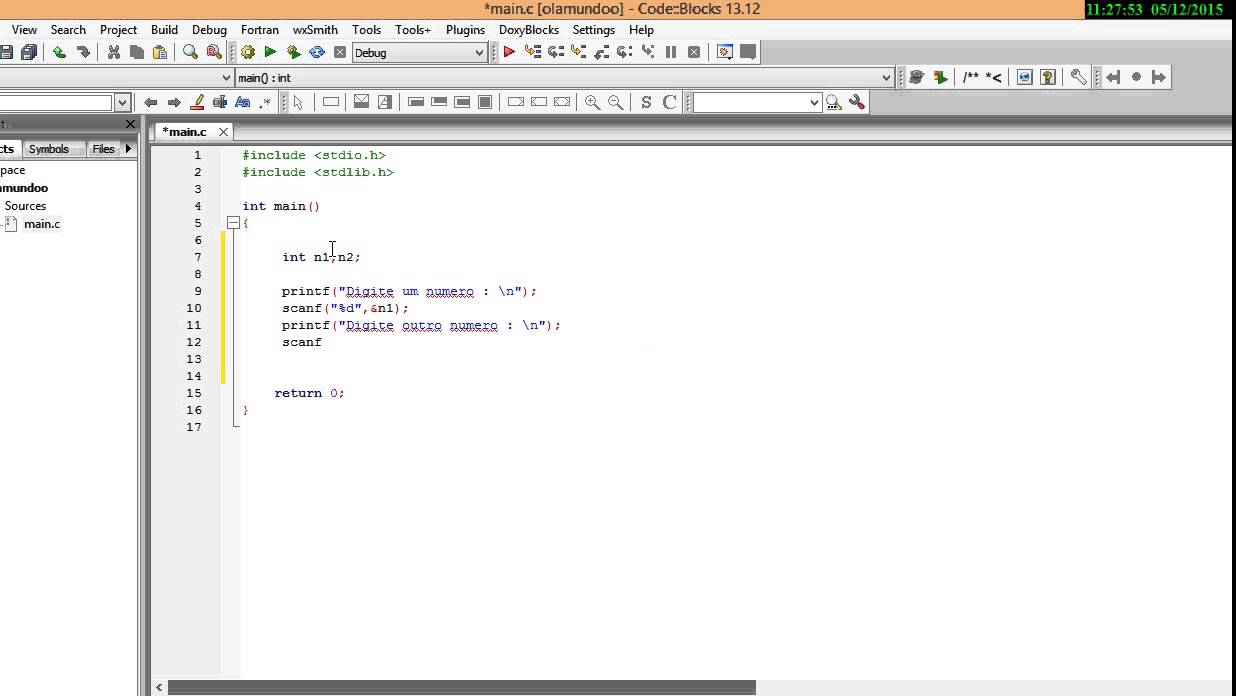Screen dimensions: 1236x696
Task: Click the DoxyBlocks help document icon
Action: 1048,77
